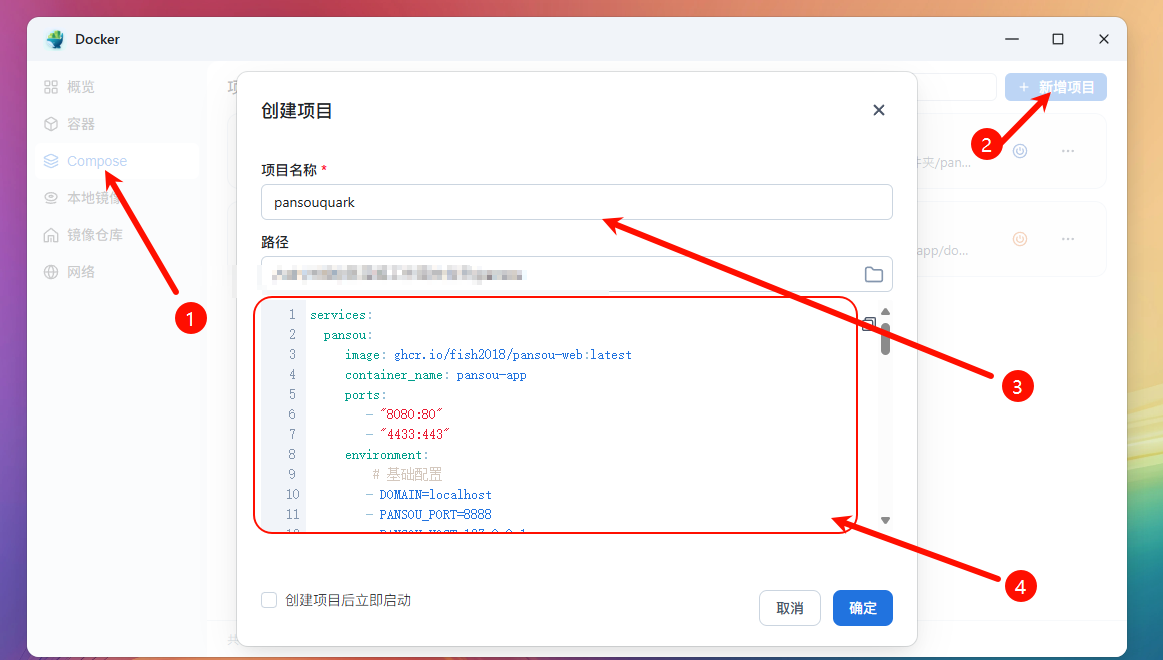Open the more options menu beside the orange power icon
The width and height of the screenshot is (1163, 660).
pos(1067,239)
